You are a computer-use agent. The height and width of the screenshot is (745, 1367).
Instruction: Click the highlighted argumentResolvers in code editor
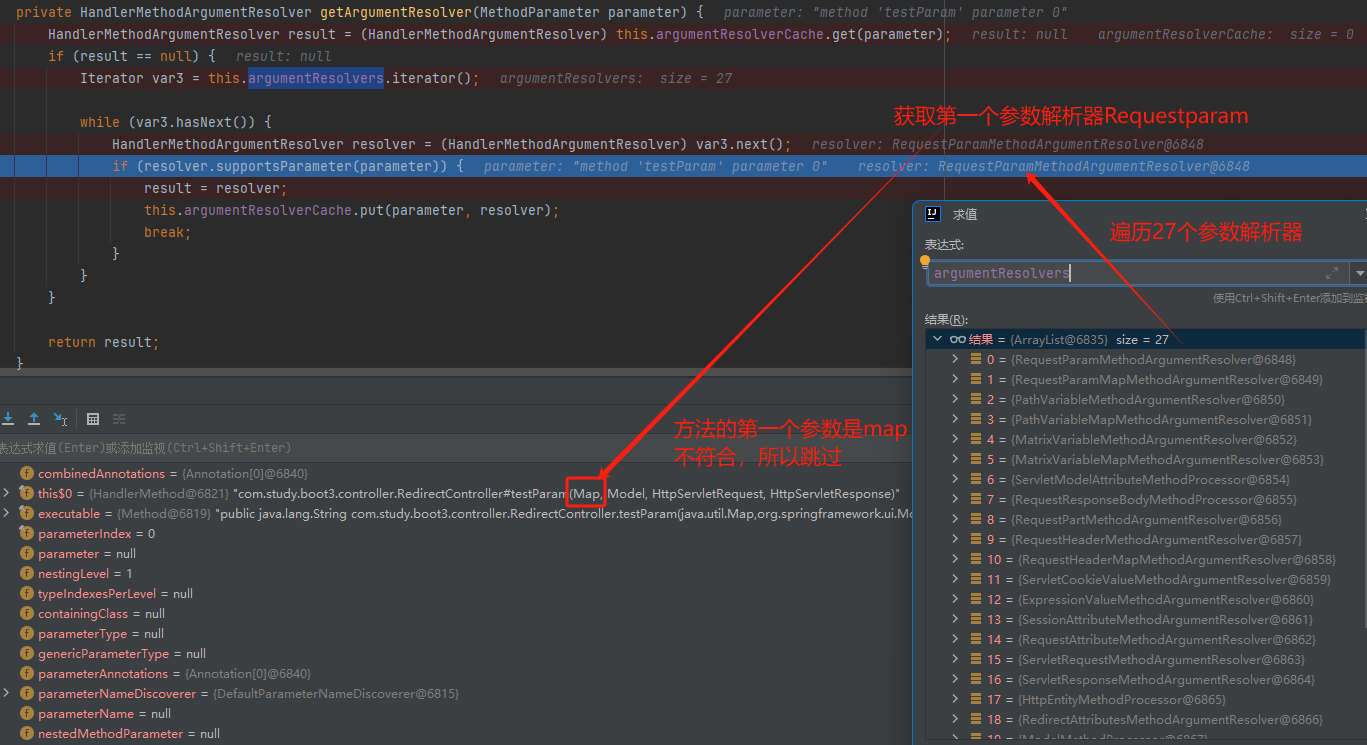click(316, 78)
